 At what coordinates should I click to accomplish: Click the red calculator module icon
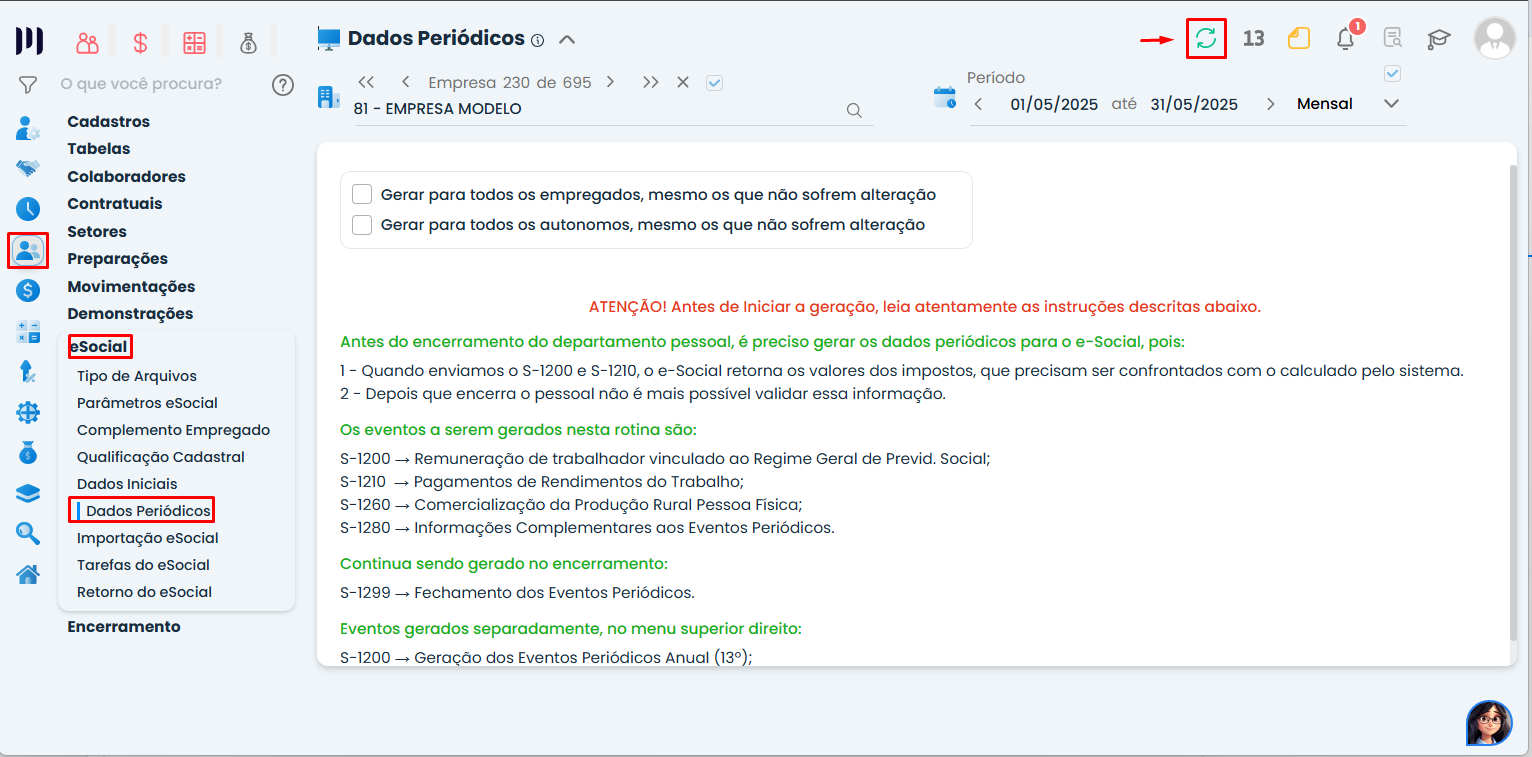194,42
